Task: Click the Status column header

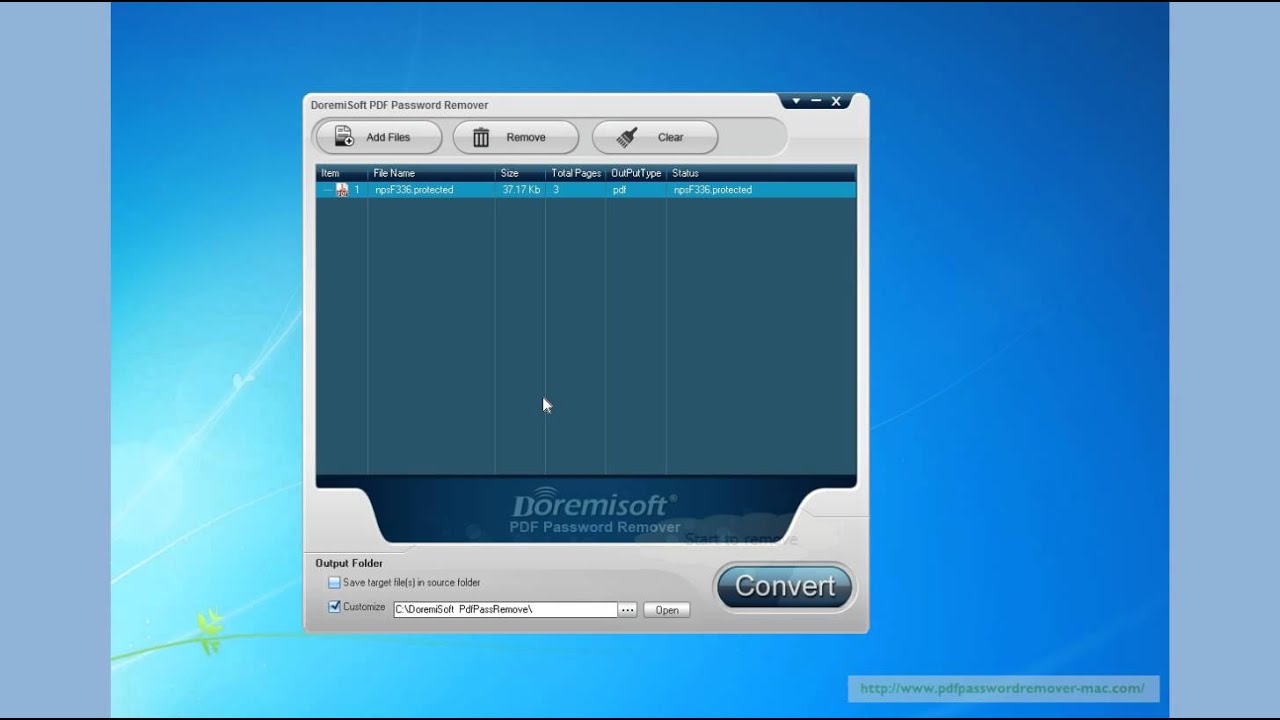Action: (x=761, y=173)
